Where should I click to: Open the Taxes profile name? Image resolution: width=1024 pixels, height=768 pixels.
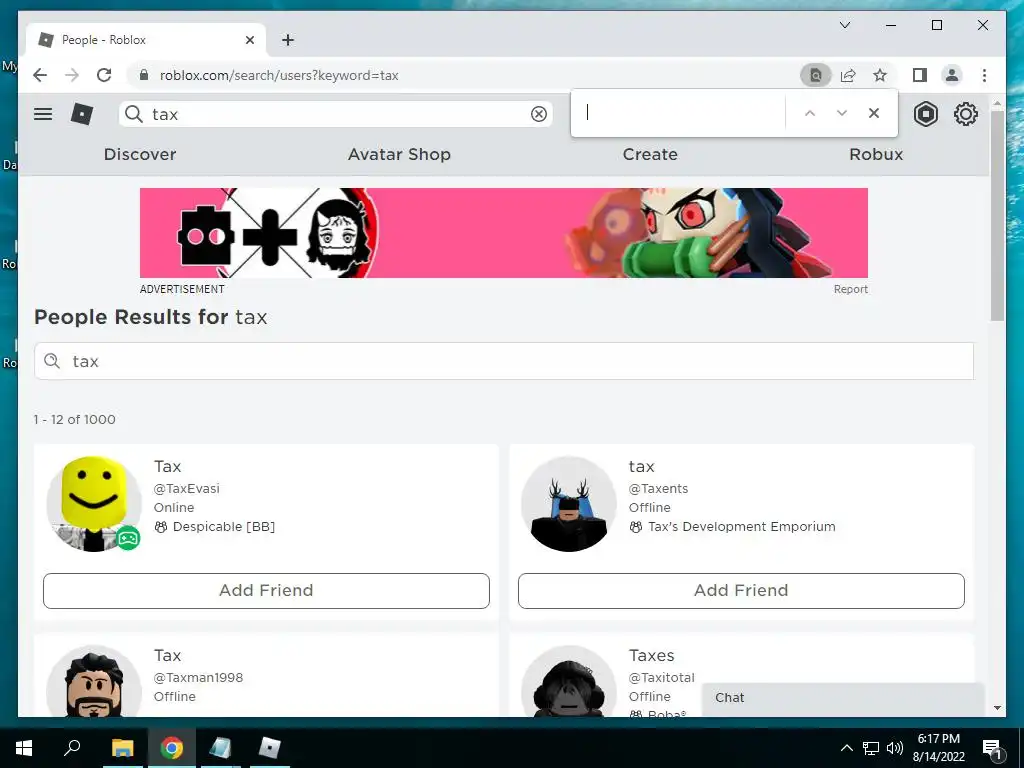click(x=651, y=655)
